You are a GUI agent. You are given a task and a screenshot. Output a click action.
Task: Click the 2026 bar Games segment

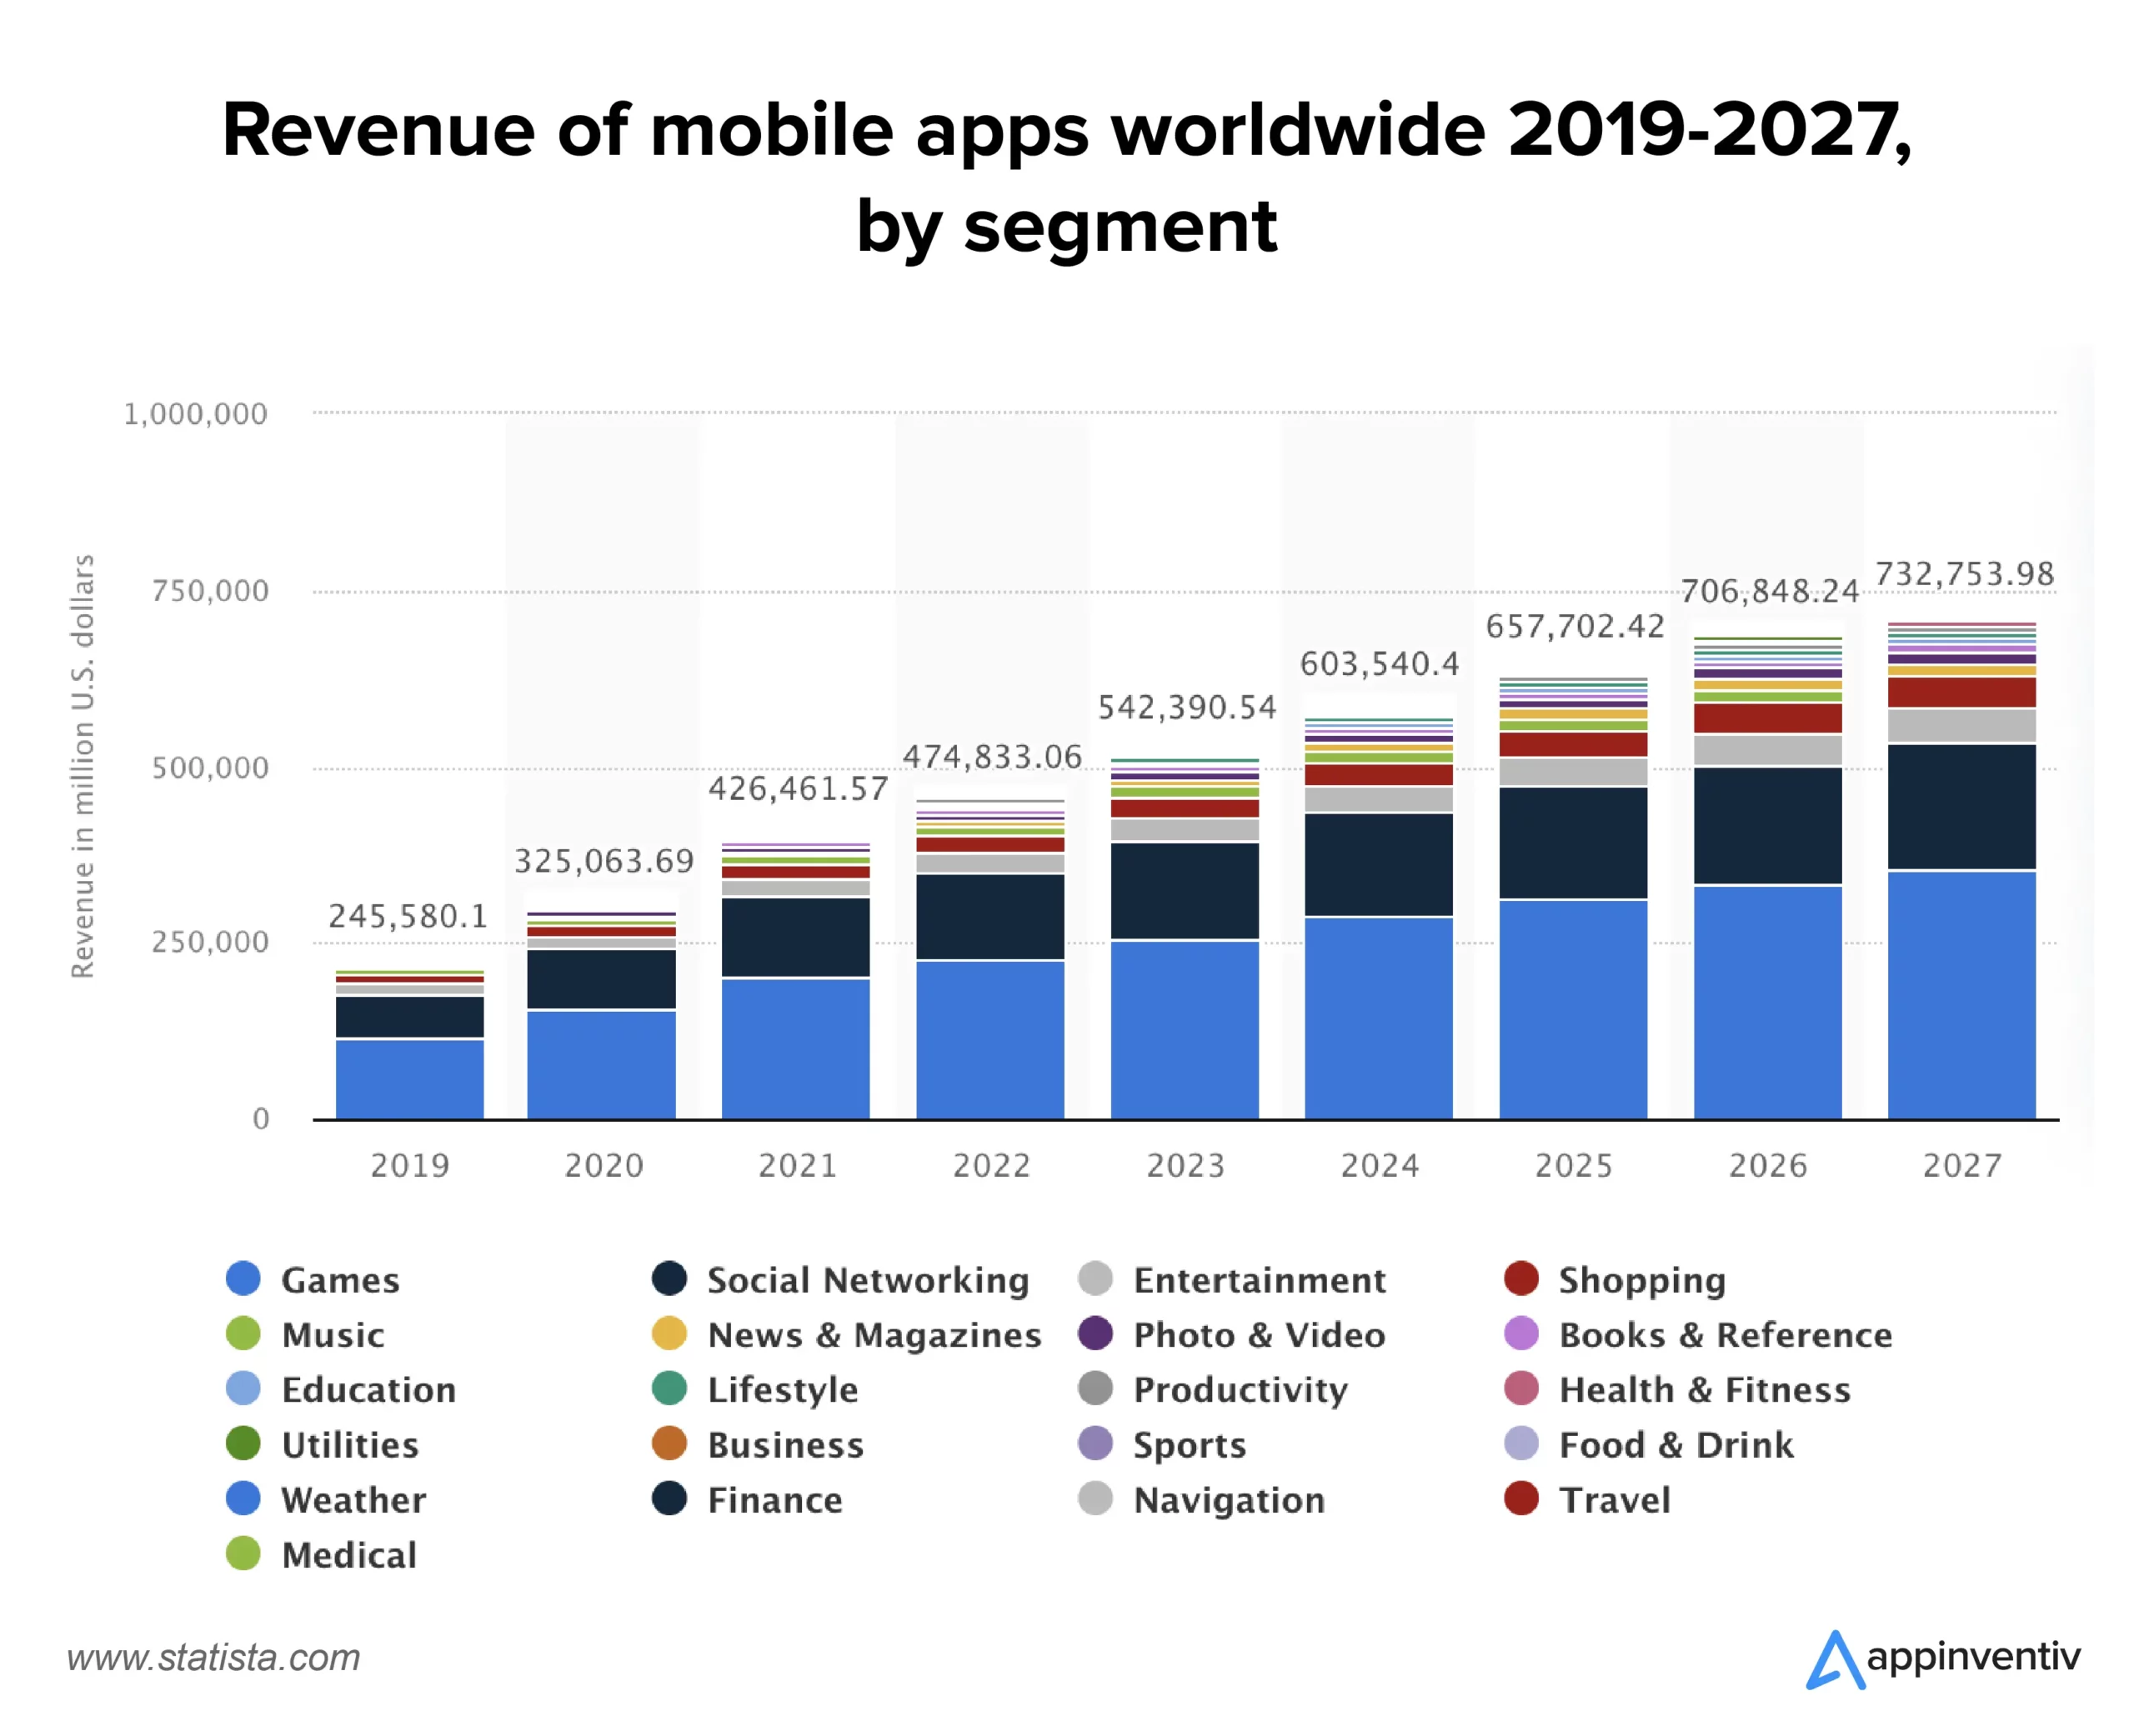[x=1768, y=1003]
